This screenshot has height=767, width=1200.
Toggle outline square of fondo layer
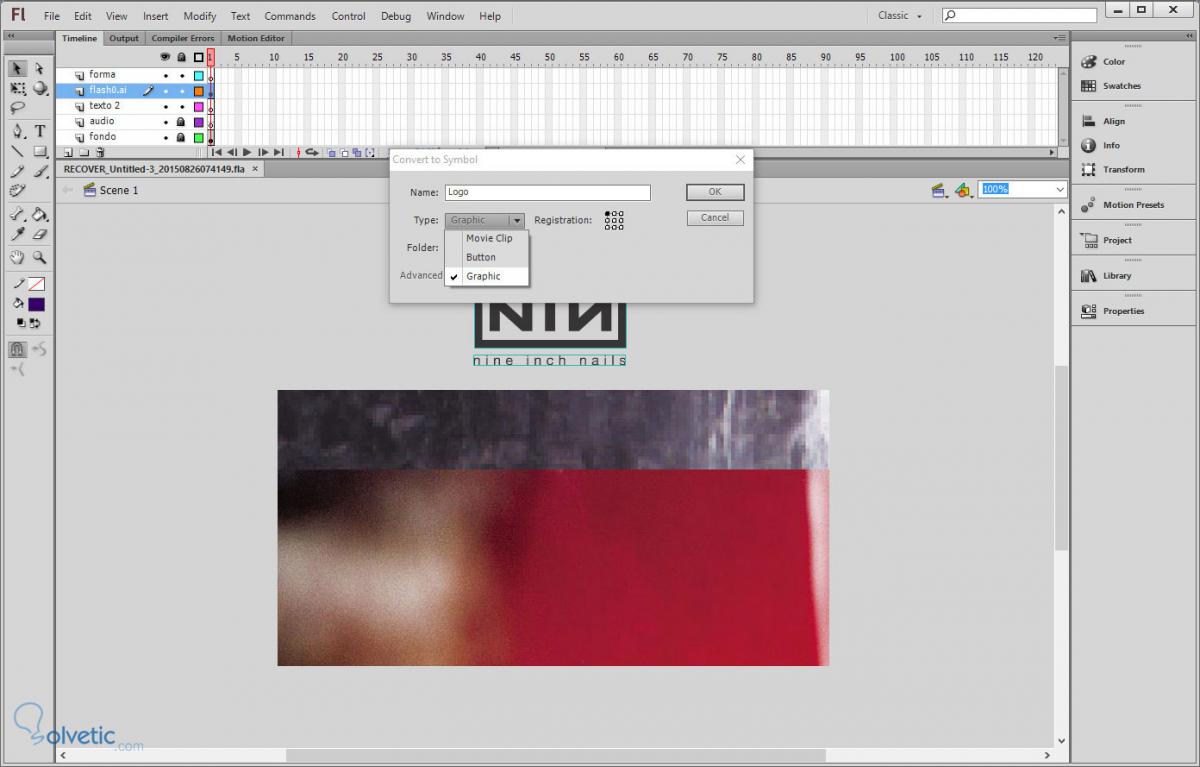point(198,137)
